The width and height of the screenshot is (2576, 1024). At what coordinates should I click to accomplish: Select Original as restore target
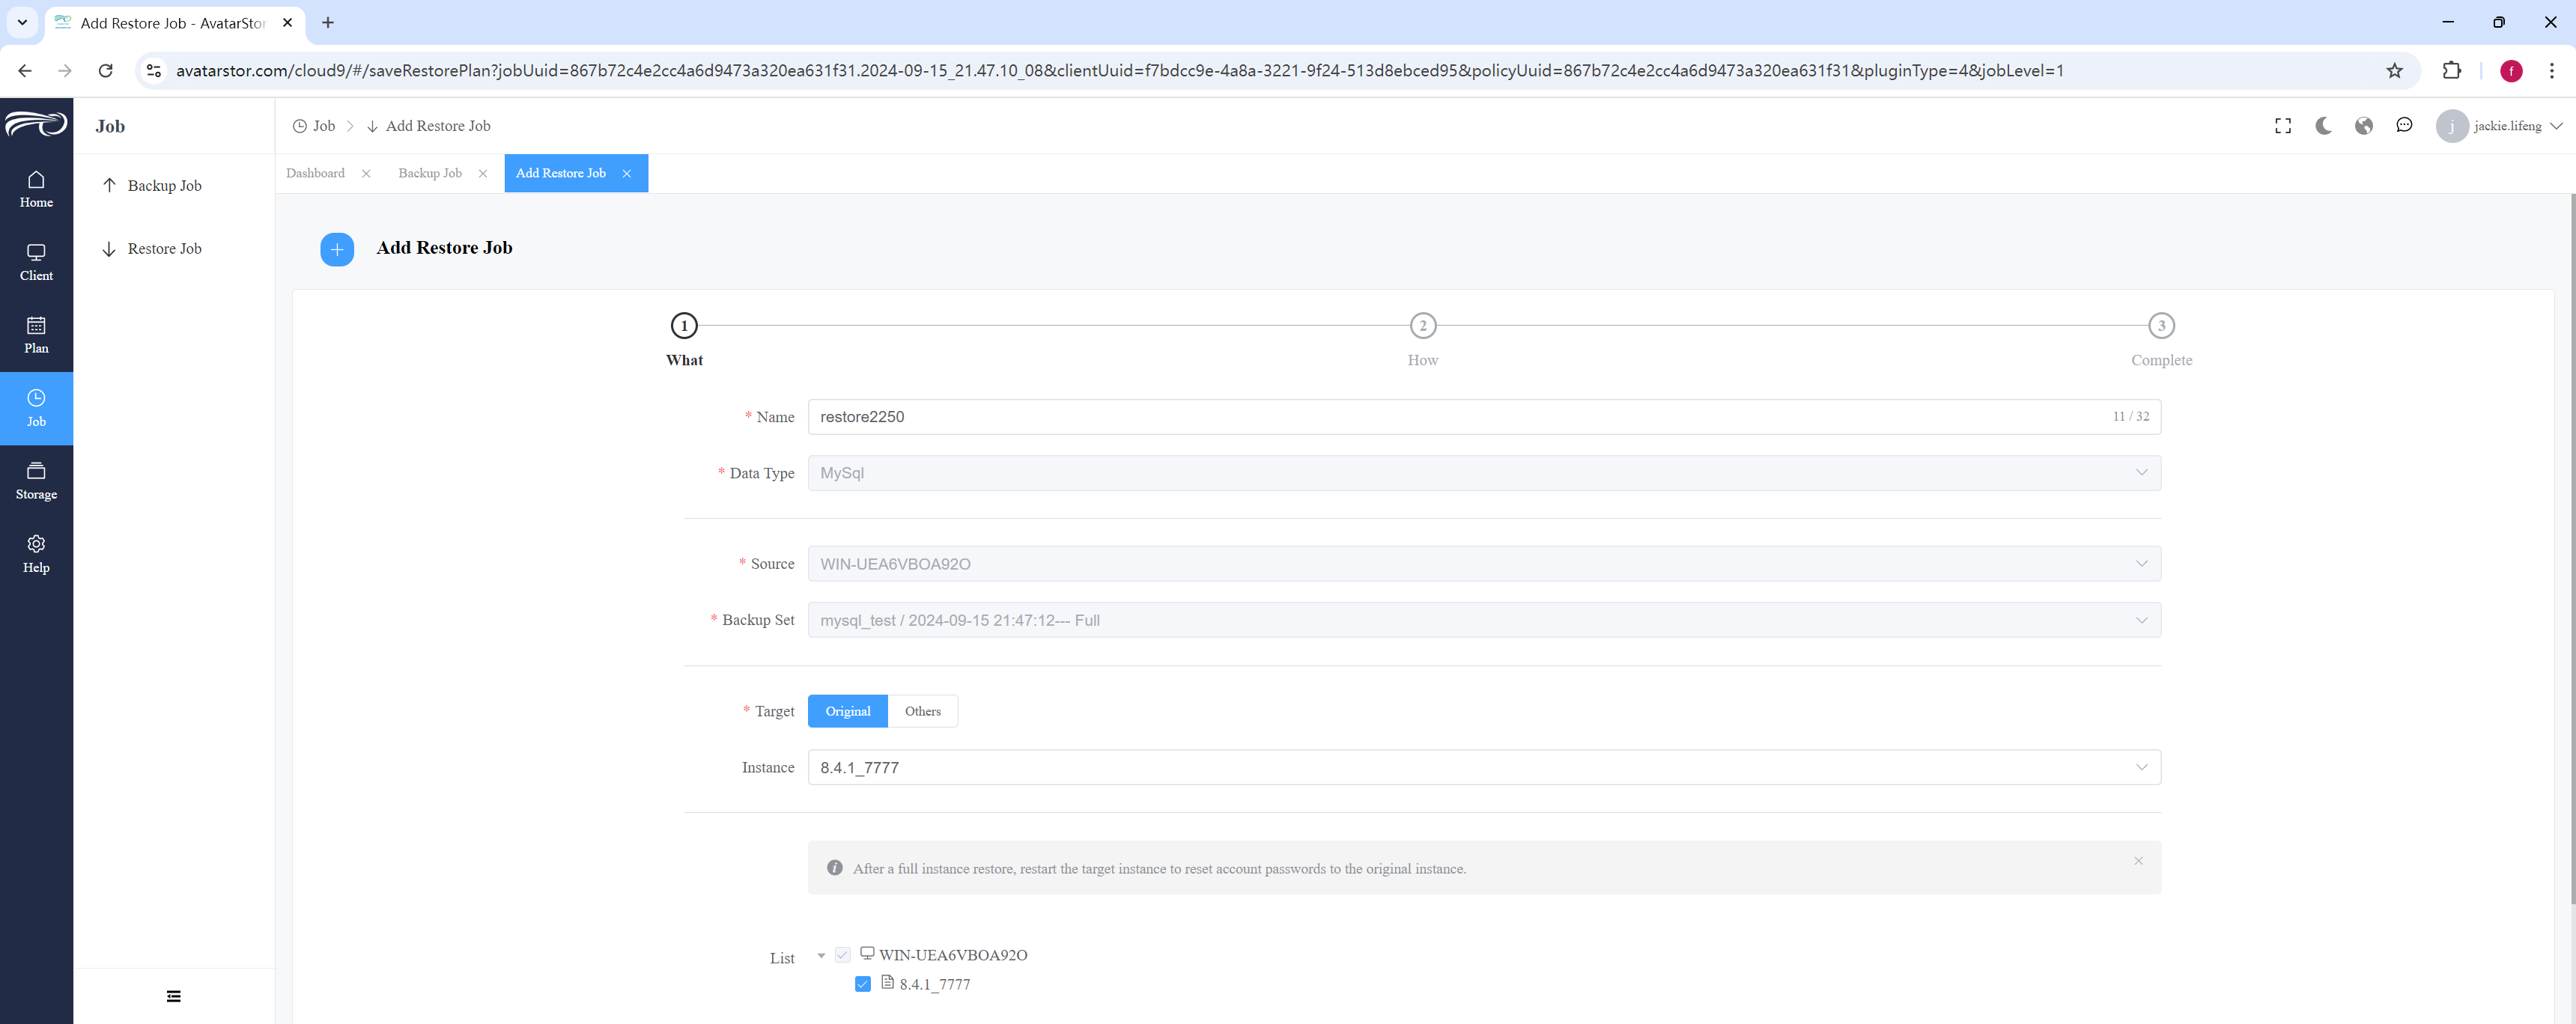point(848,711)
